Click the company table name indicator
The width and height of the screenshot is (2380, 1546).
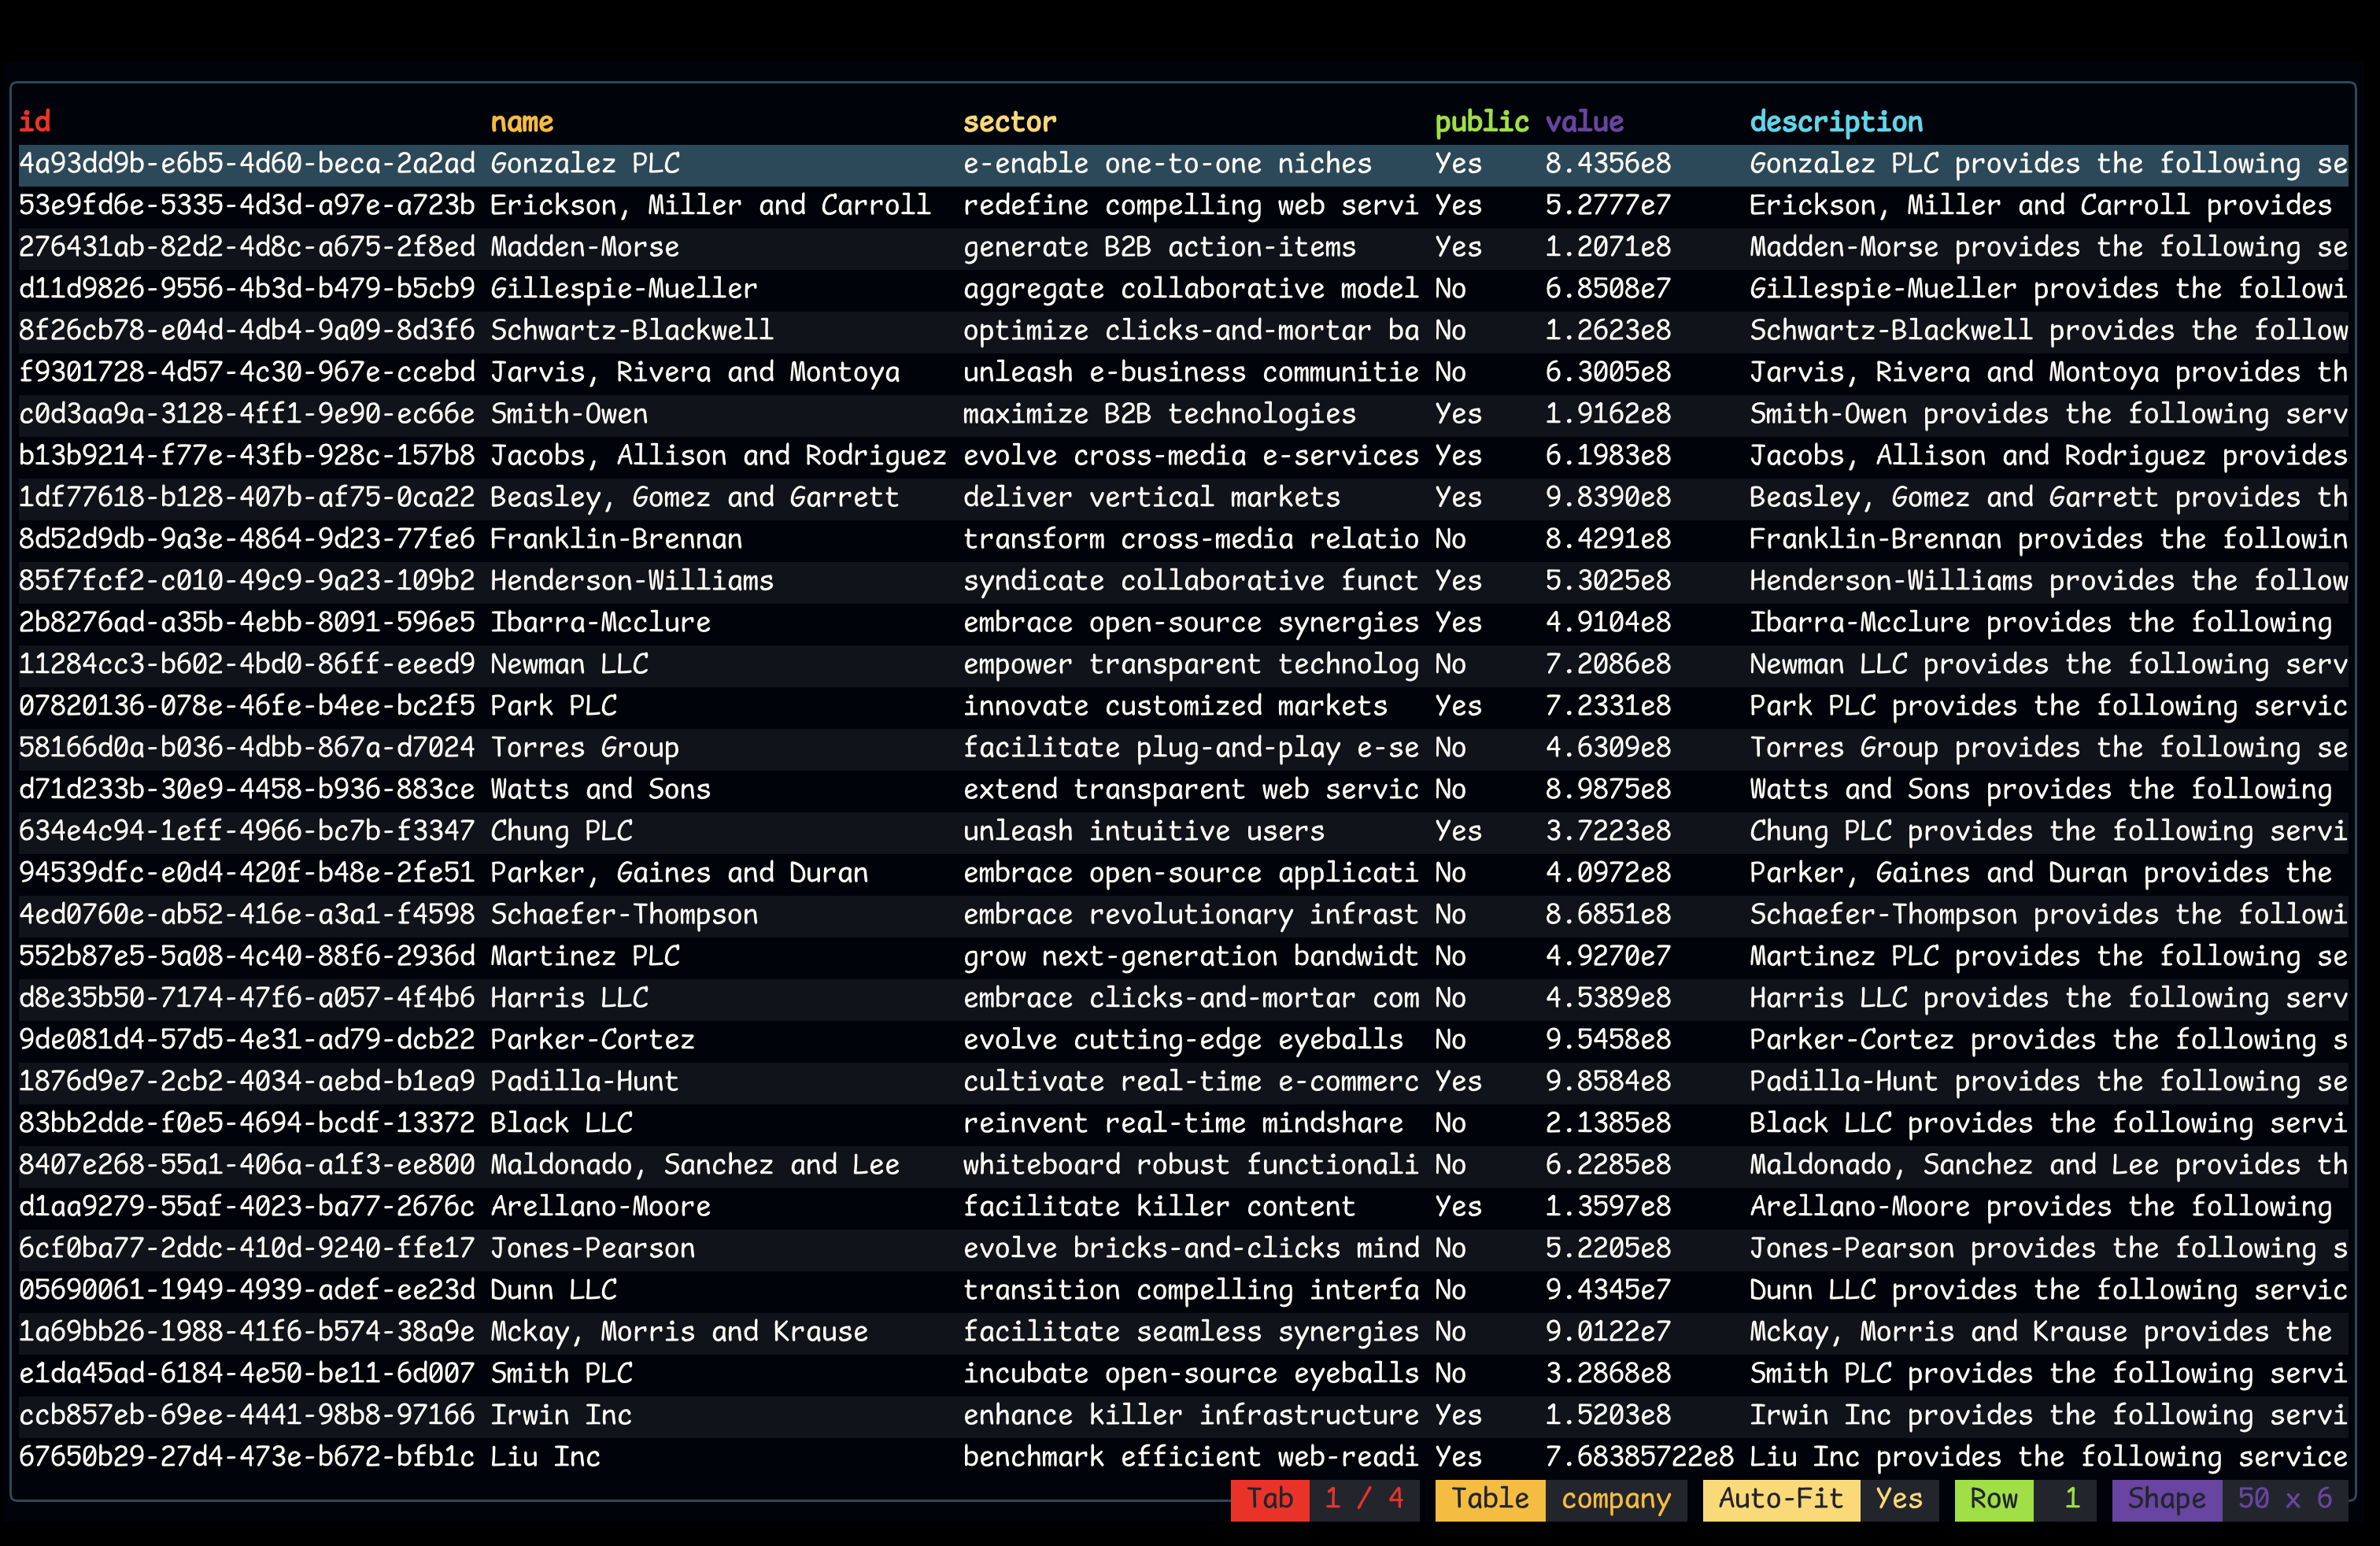(1615, 1498)
